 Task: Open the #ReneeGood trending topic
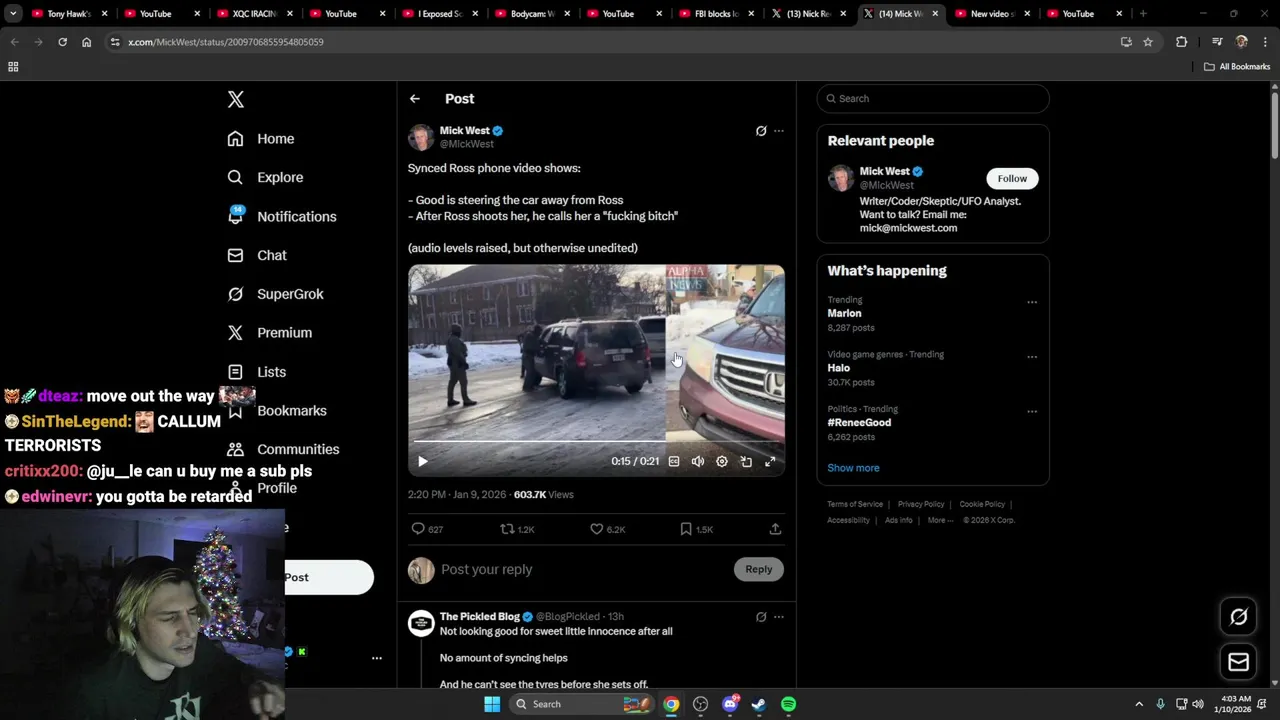click(859, 422)
